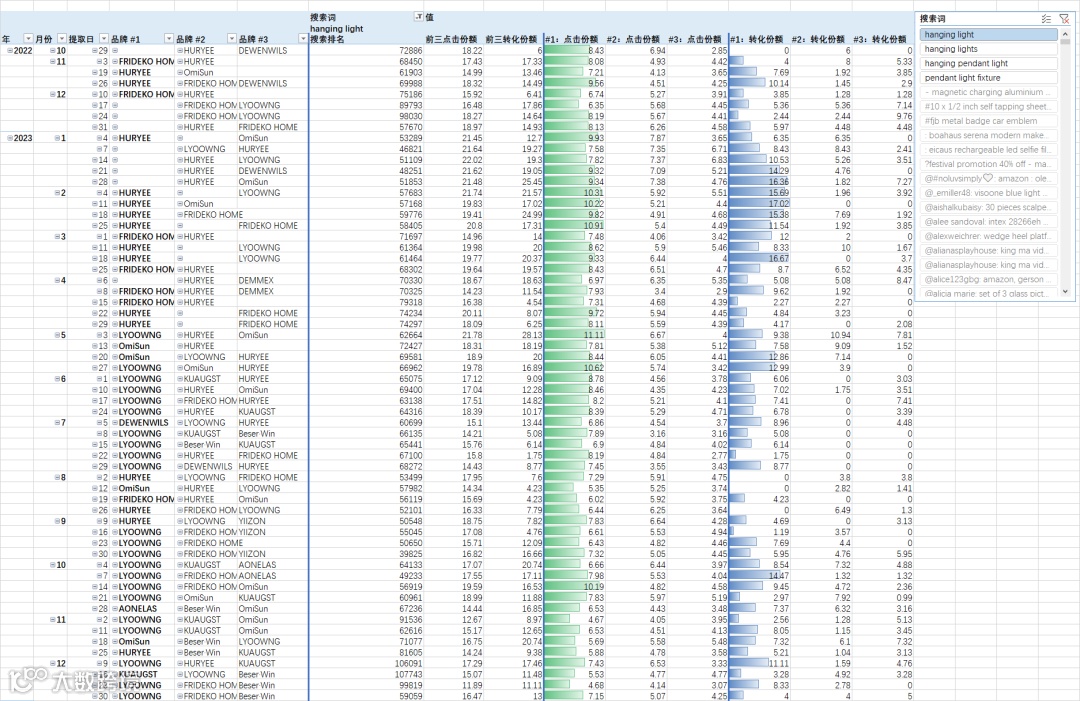1080x701 pixels.
Task: Select 'pendant light fixture' slicer item
Action: point(988,78)
